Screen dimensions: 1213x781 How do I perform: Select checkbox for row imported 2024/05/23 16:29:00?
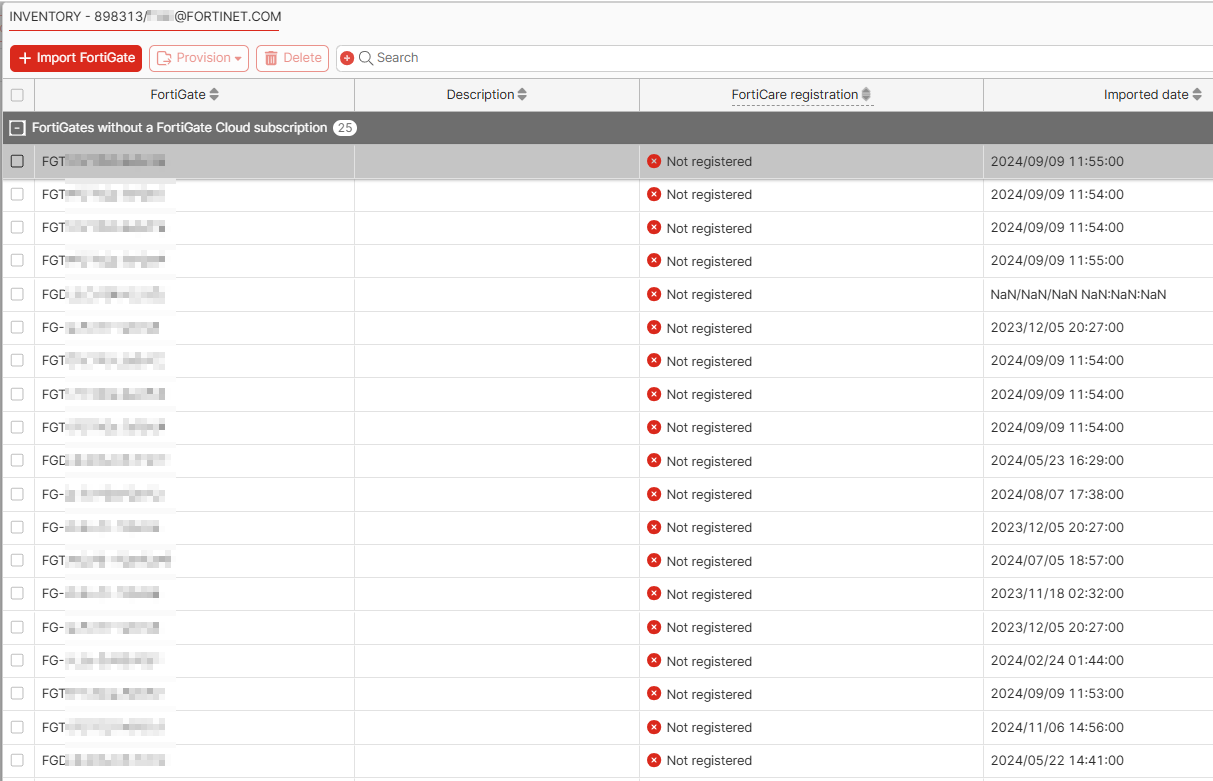click(17, 460)
